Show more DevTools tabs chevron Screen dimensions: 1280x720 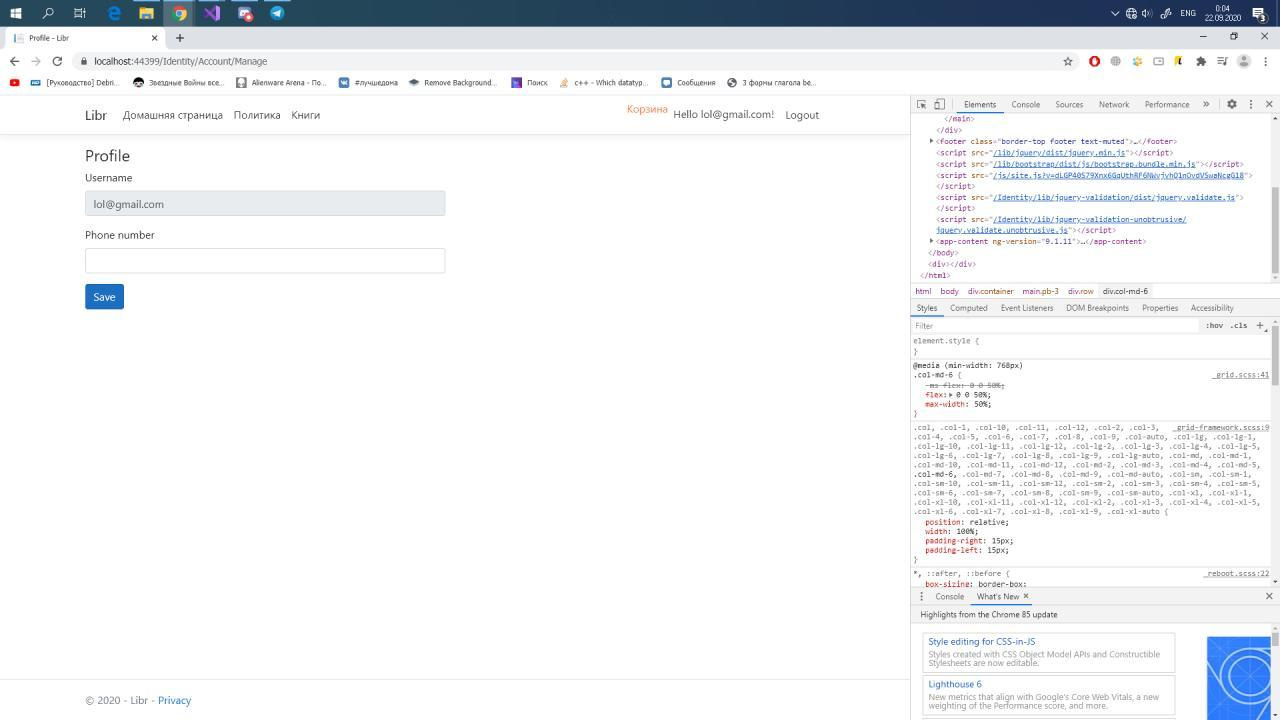1206,104
